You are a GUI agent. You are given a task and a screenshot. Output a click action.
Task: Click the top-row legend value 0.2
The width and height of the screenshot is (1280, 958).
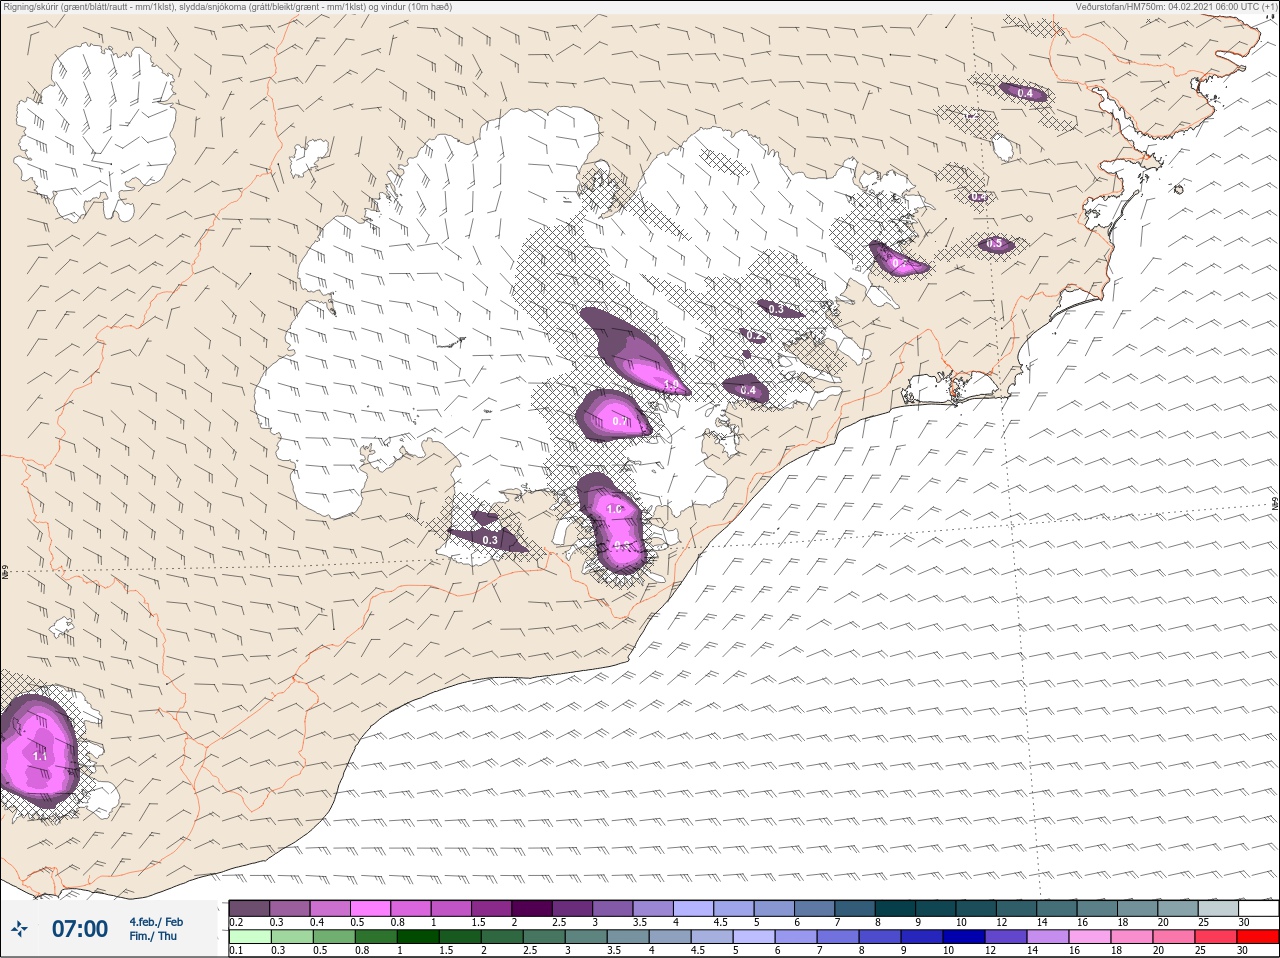(x=236, y=922)
